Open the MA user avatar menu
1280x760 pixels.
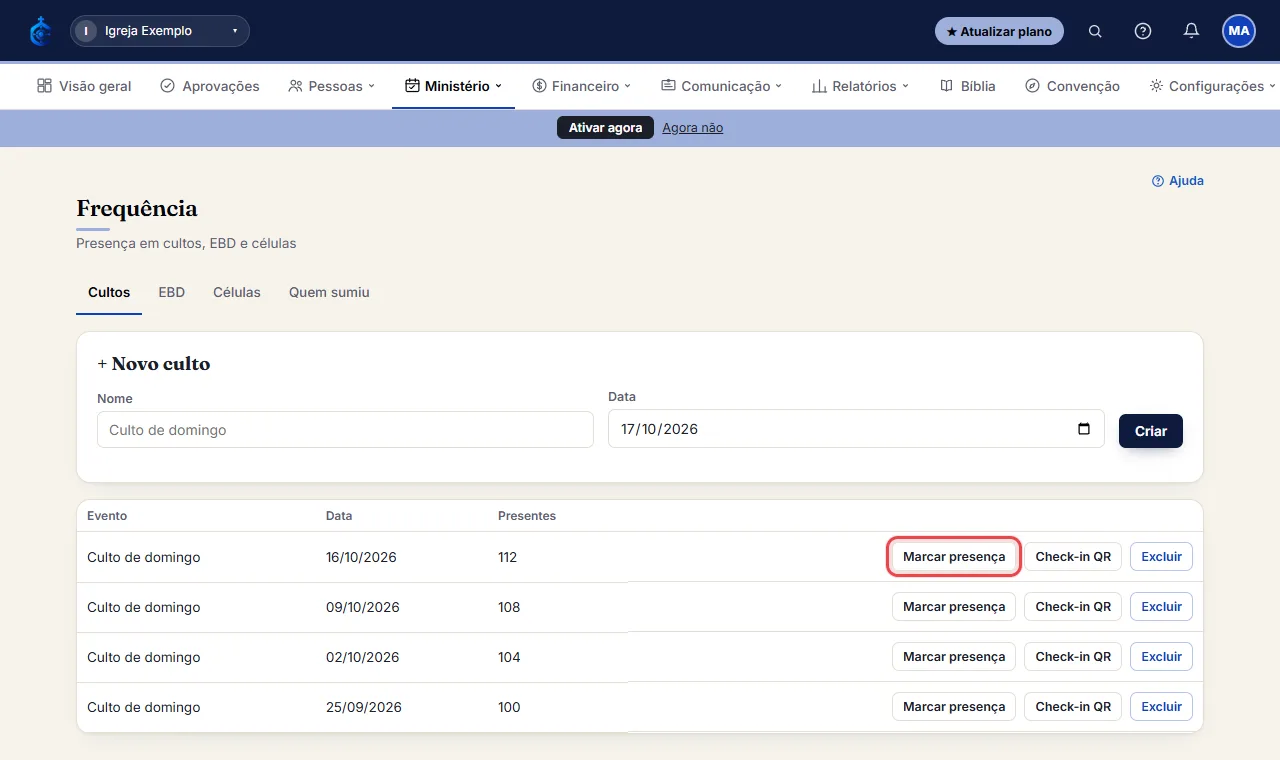pyautogui.click(x=1239, y=31)
